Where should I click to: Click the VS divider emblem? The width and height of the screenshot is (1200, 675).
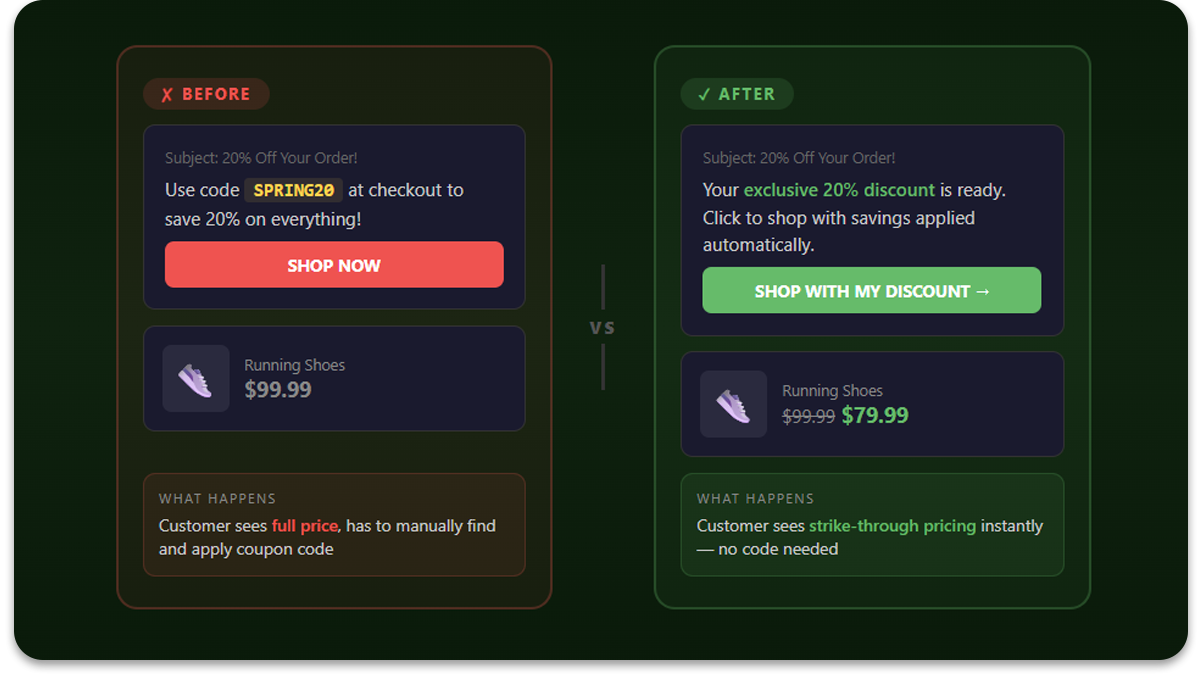pyautogui.click(x=604, y=327)
